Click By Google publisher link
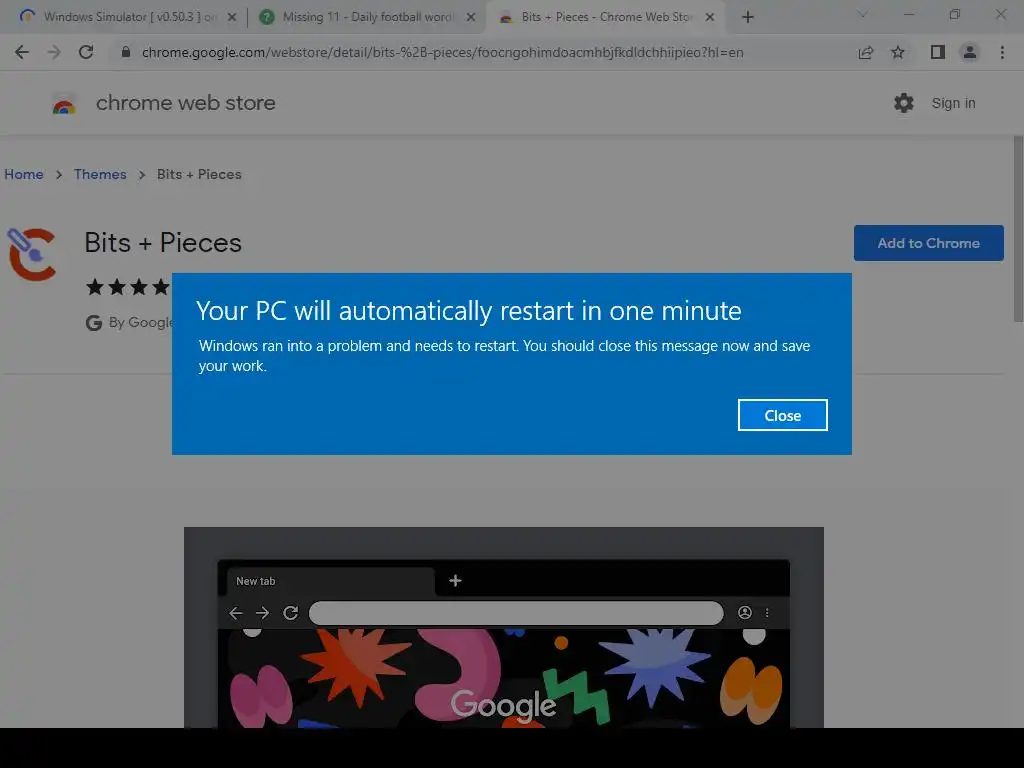Image resolution: width=1024 pixels, height=768 pixels. tap(141, 323)
